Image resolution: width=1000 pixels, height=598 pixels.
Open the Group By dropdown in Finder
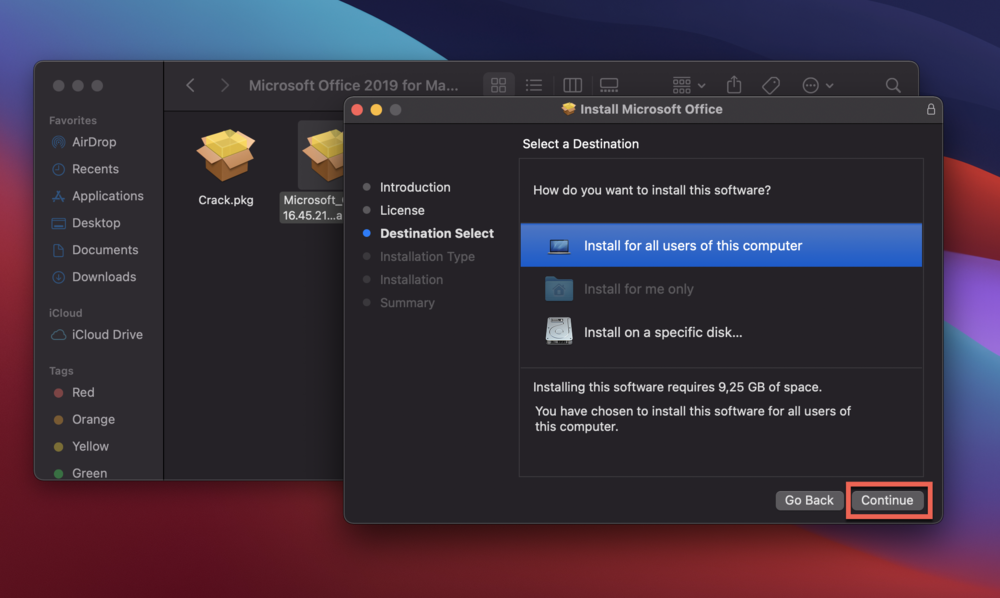point(689,86)
